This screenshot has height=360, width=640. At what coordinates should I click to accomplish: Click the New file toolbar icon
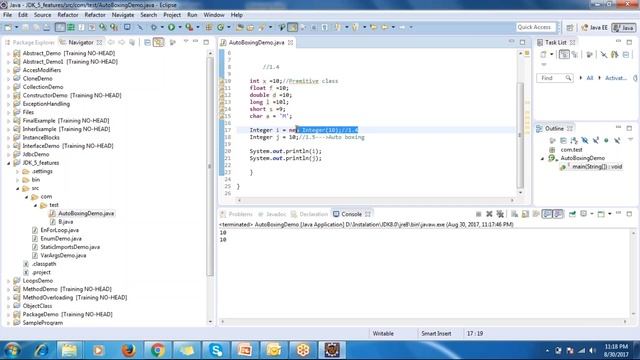pyautogui.click(x=8, y=27)
